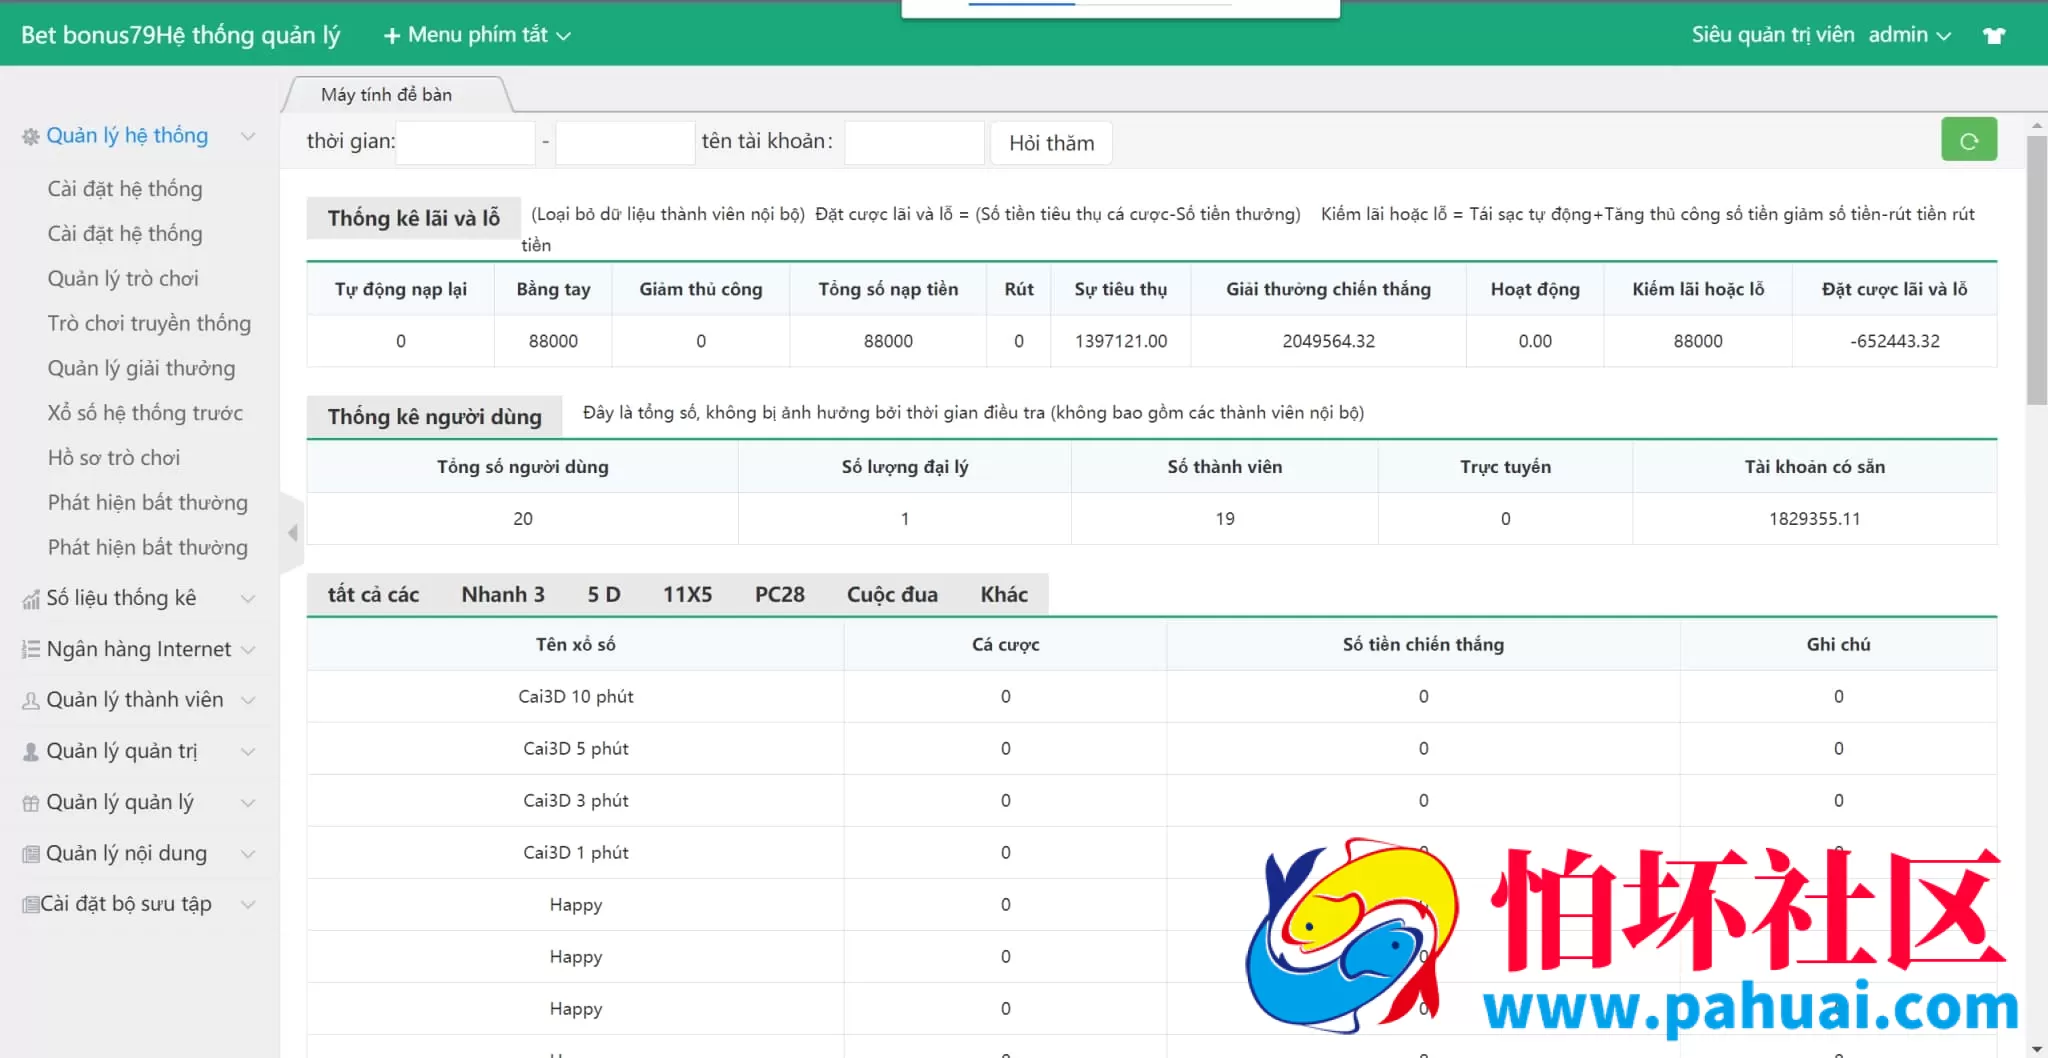This screenshot has width=2048, height=1058.
Task: Click the list icon beside Ngân hàng Internet
Action: pyautogui.click(x=31, y=650)
